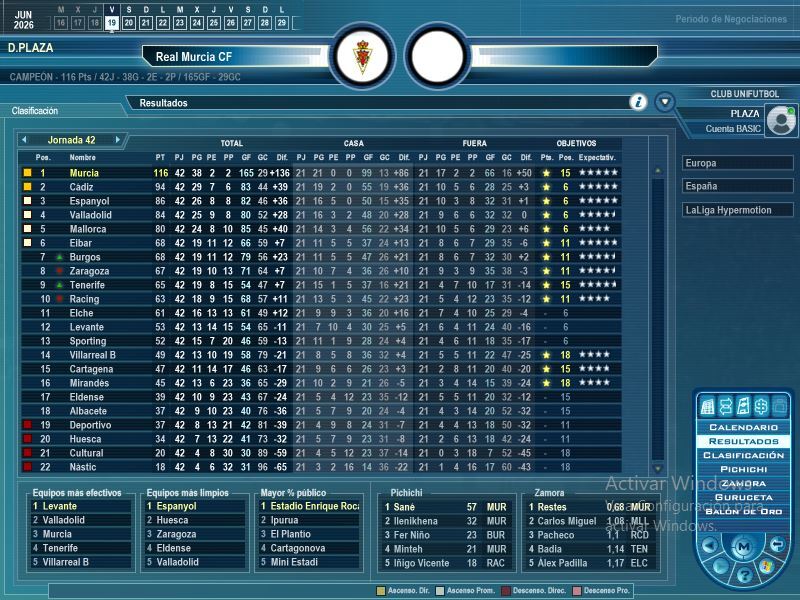Click the return arrow navigation icon
This screenshot has height=600, width=800.
pos(777,545)
